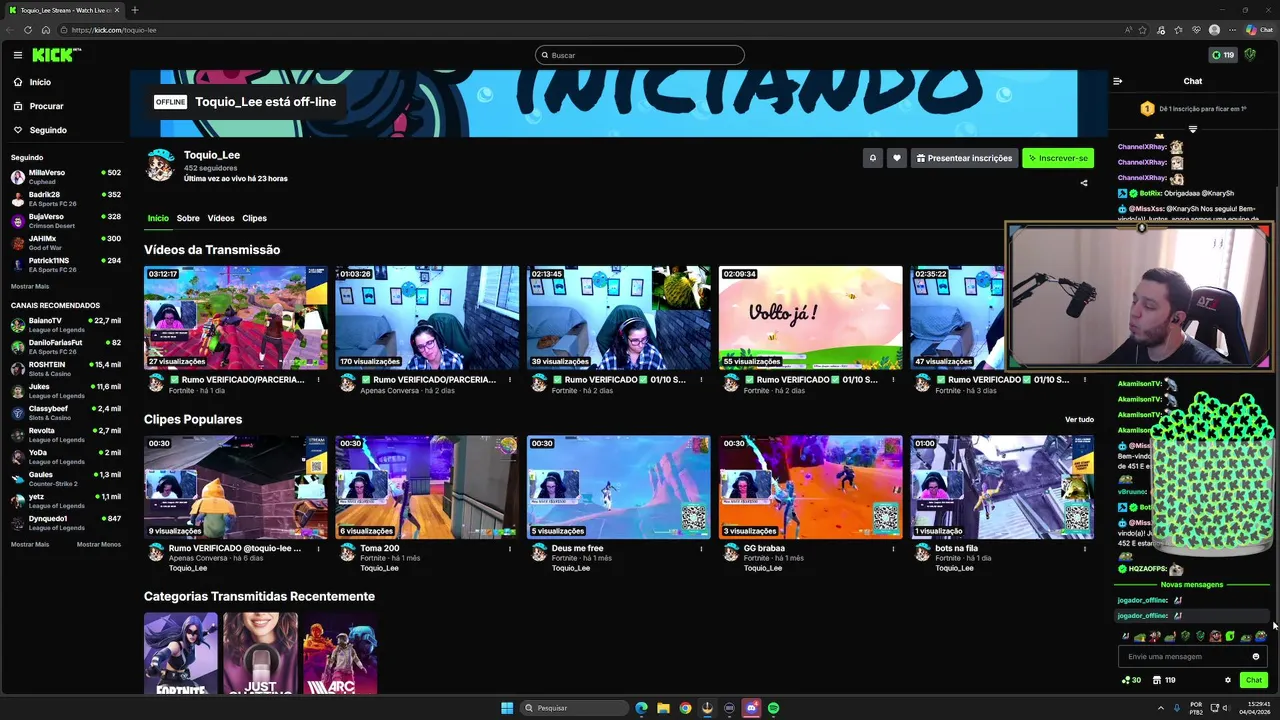Open Edge profile avatar

pyautogui.click(x=1214, y=30)
